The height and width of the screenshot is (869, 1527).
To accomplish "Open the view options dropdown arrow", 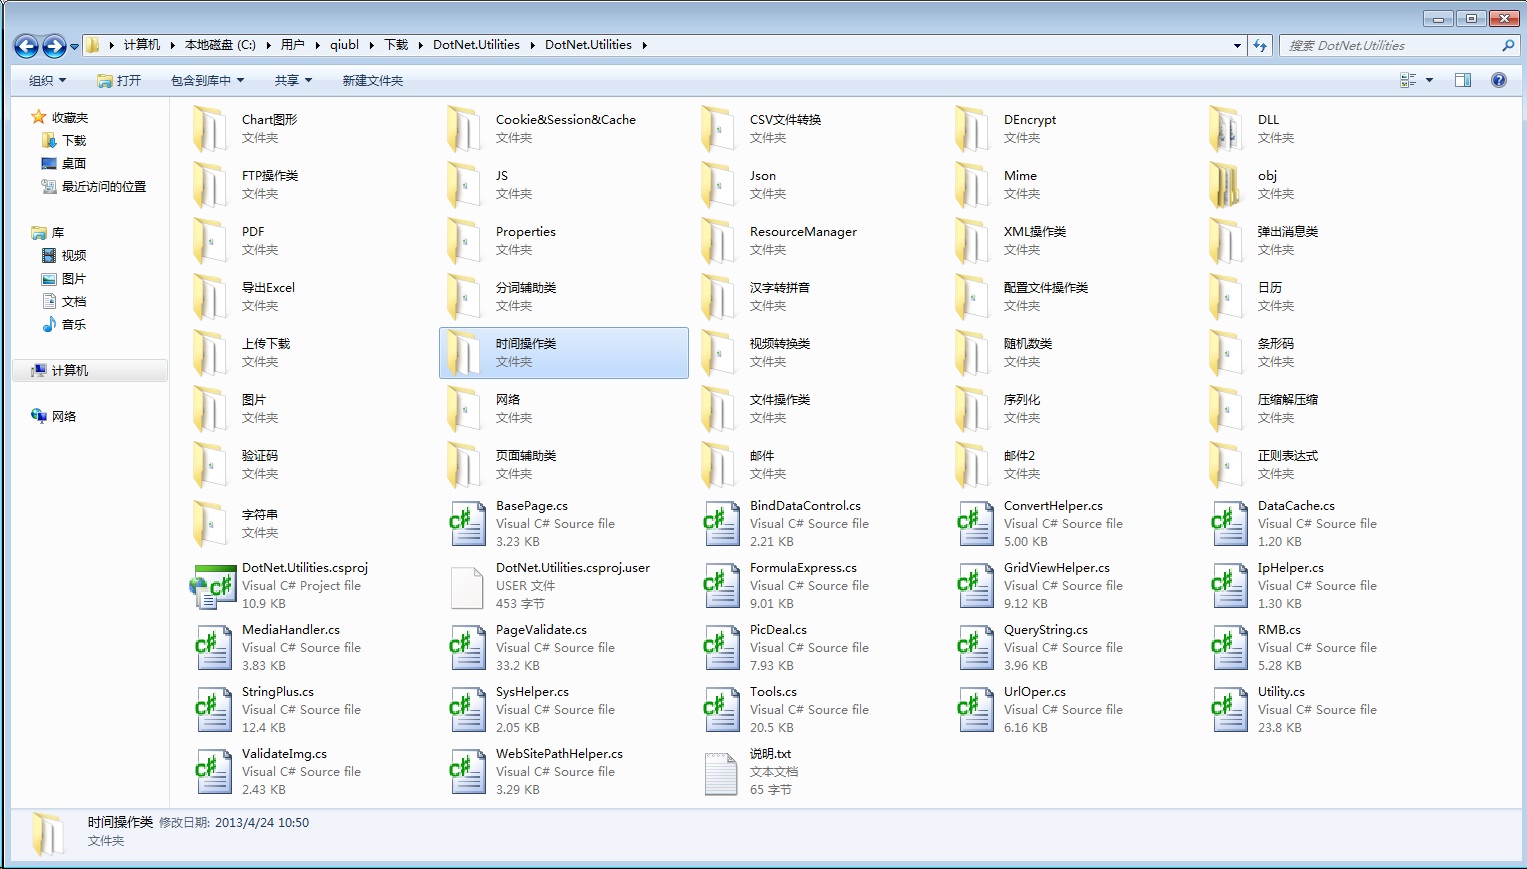I will click(x=1429, y=80).
